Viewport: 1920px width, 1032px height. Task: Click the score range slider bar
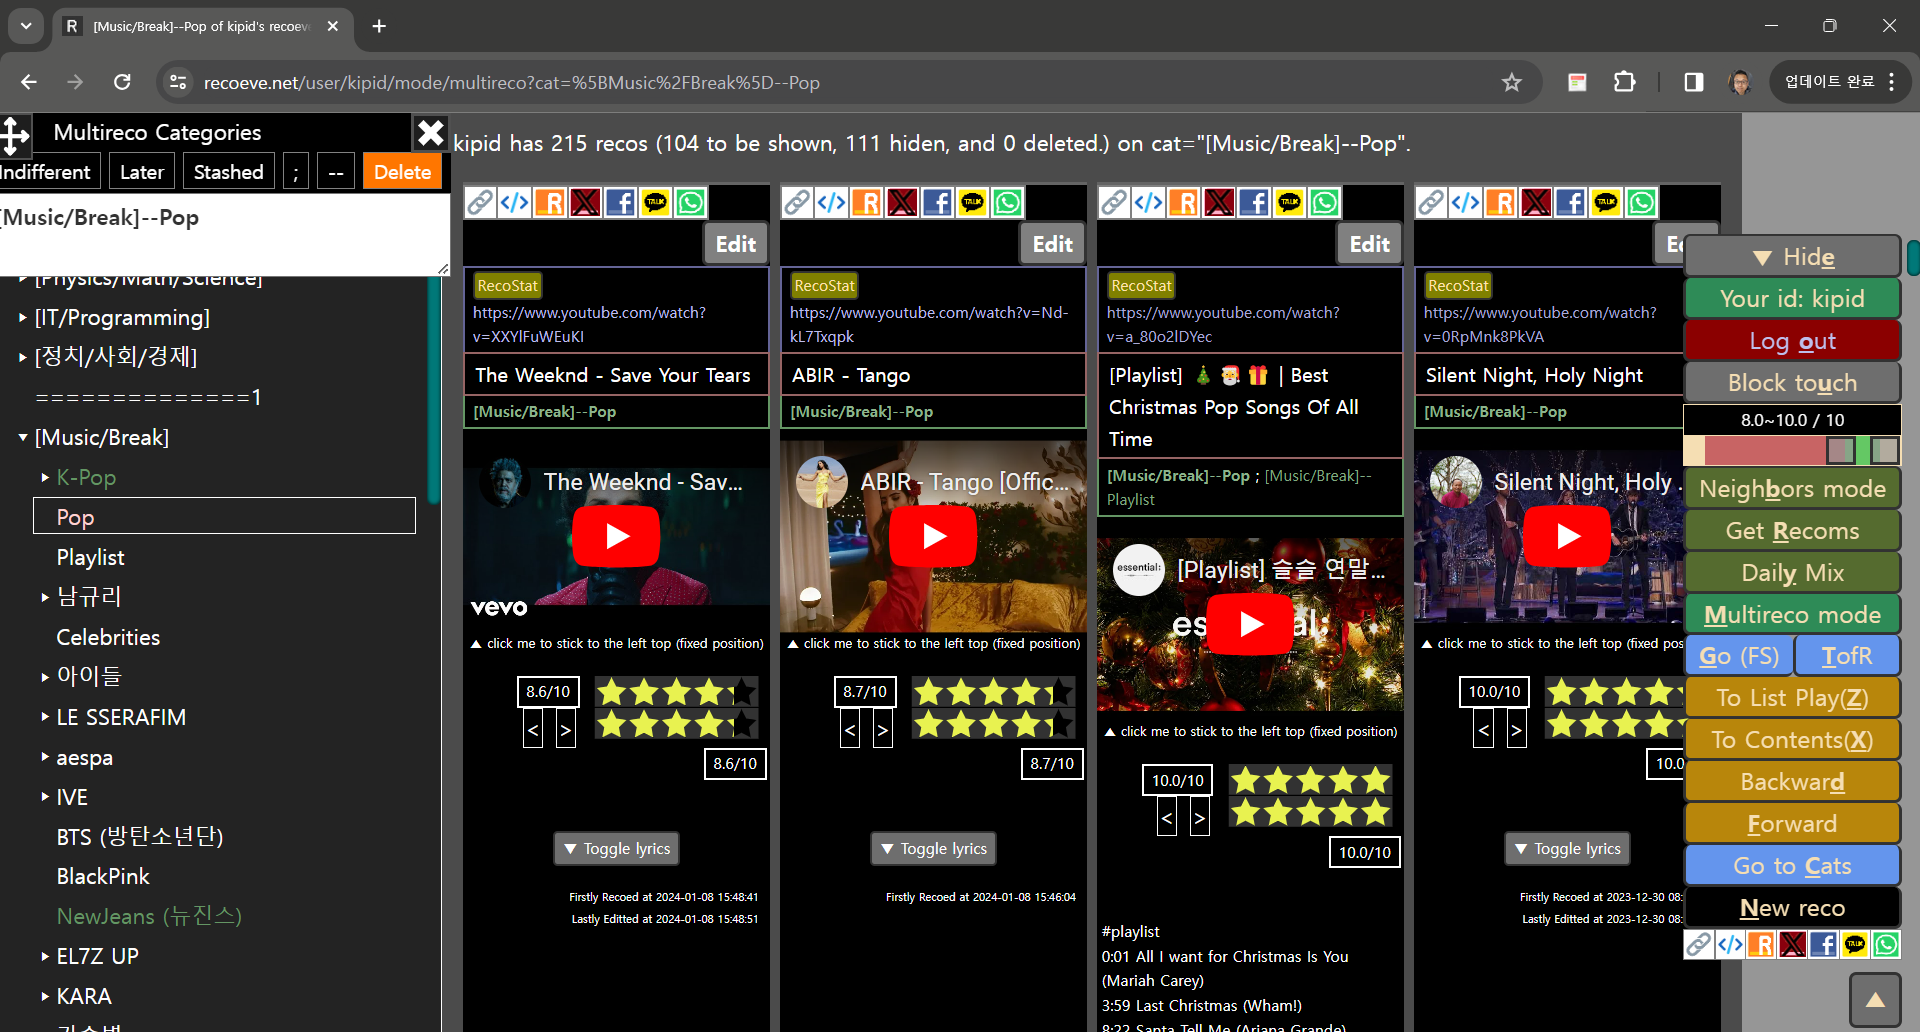1793,450
